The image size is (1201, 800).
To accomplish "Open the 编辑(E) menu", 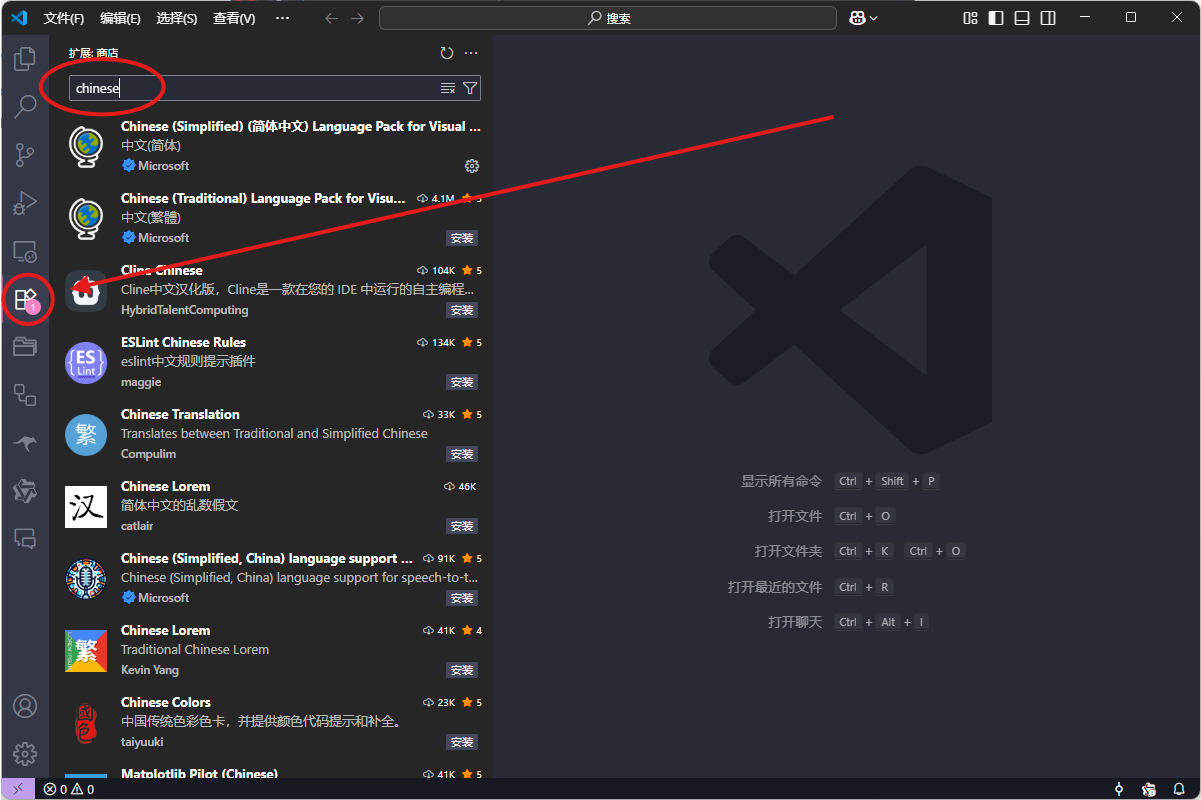I will [120, 18].
